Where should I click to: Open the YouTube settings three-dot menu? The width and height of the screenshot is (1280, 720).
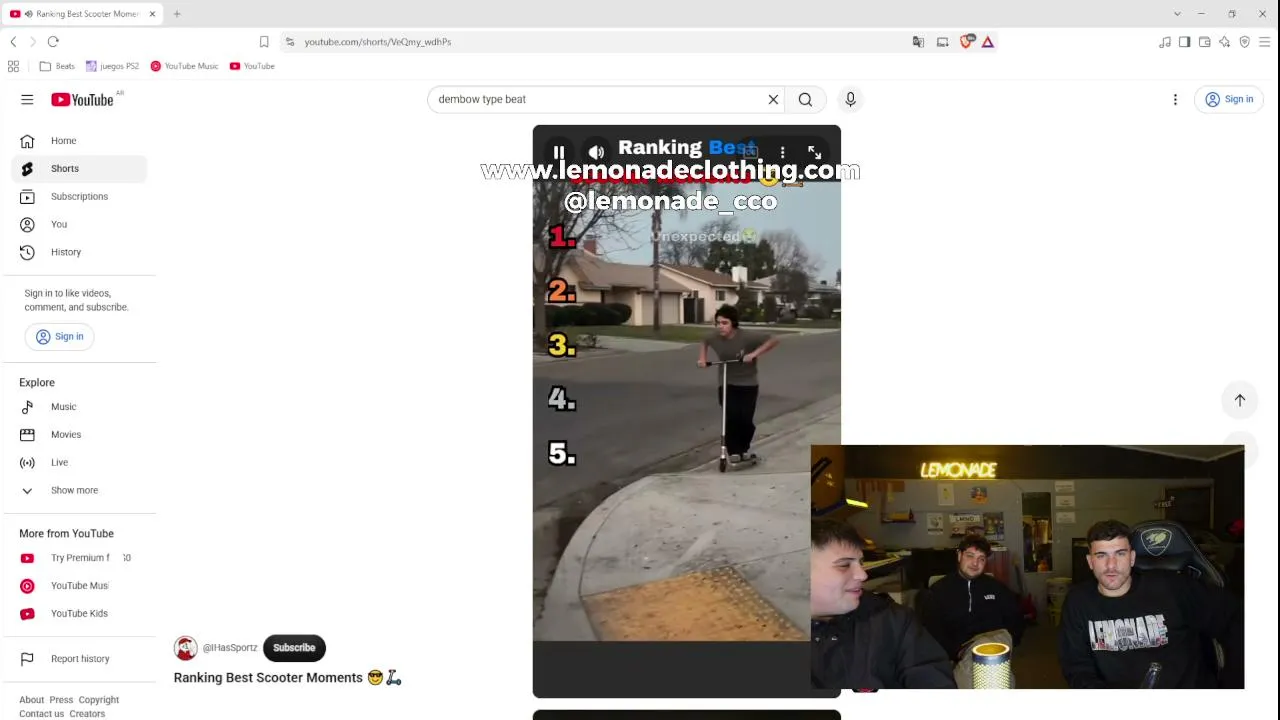click(x=1175, y=99)
